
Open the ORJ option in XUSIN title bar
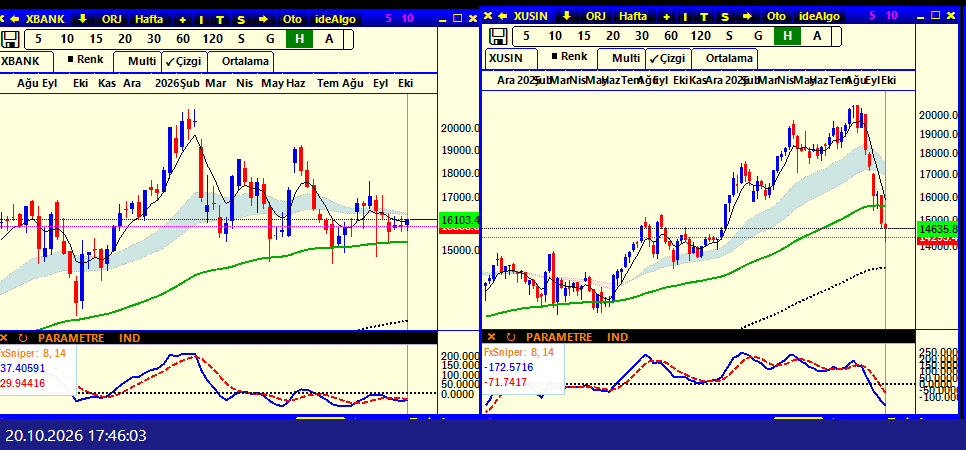[596, 17]
